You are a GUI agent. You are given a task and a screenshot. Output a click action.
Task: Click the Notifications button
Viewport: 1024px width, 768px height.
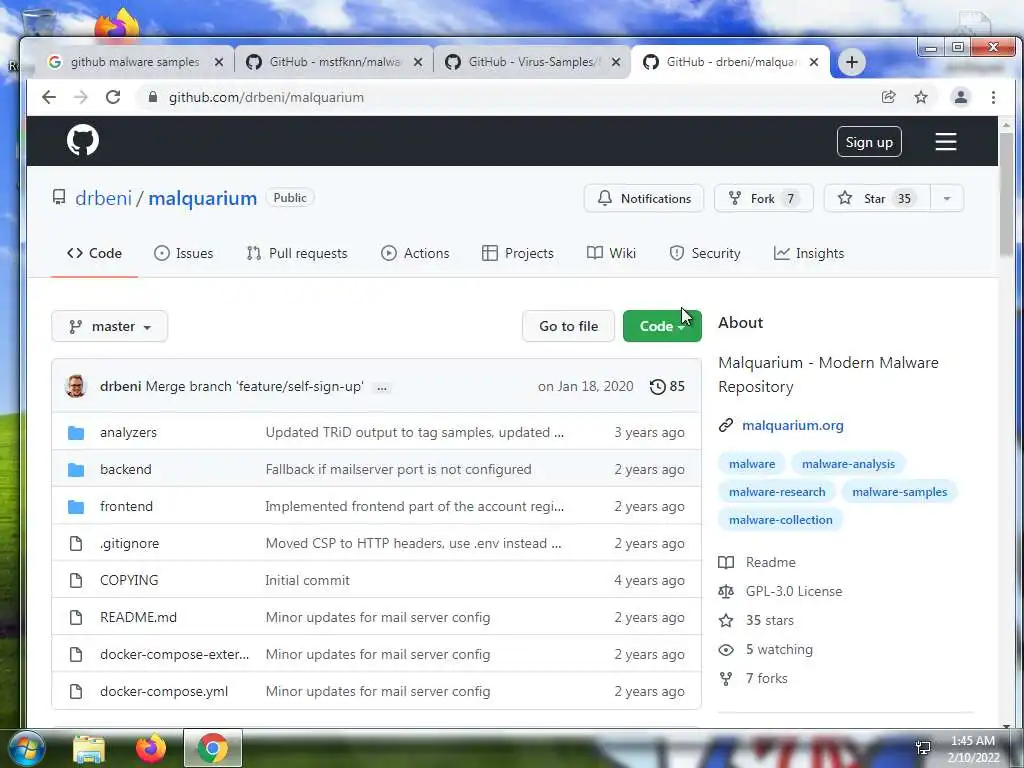pyautogui.click(x=644, y=199)
